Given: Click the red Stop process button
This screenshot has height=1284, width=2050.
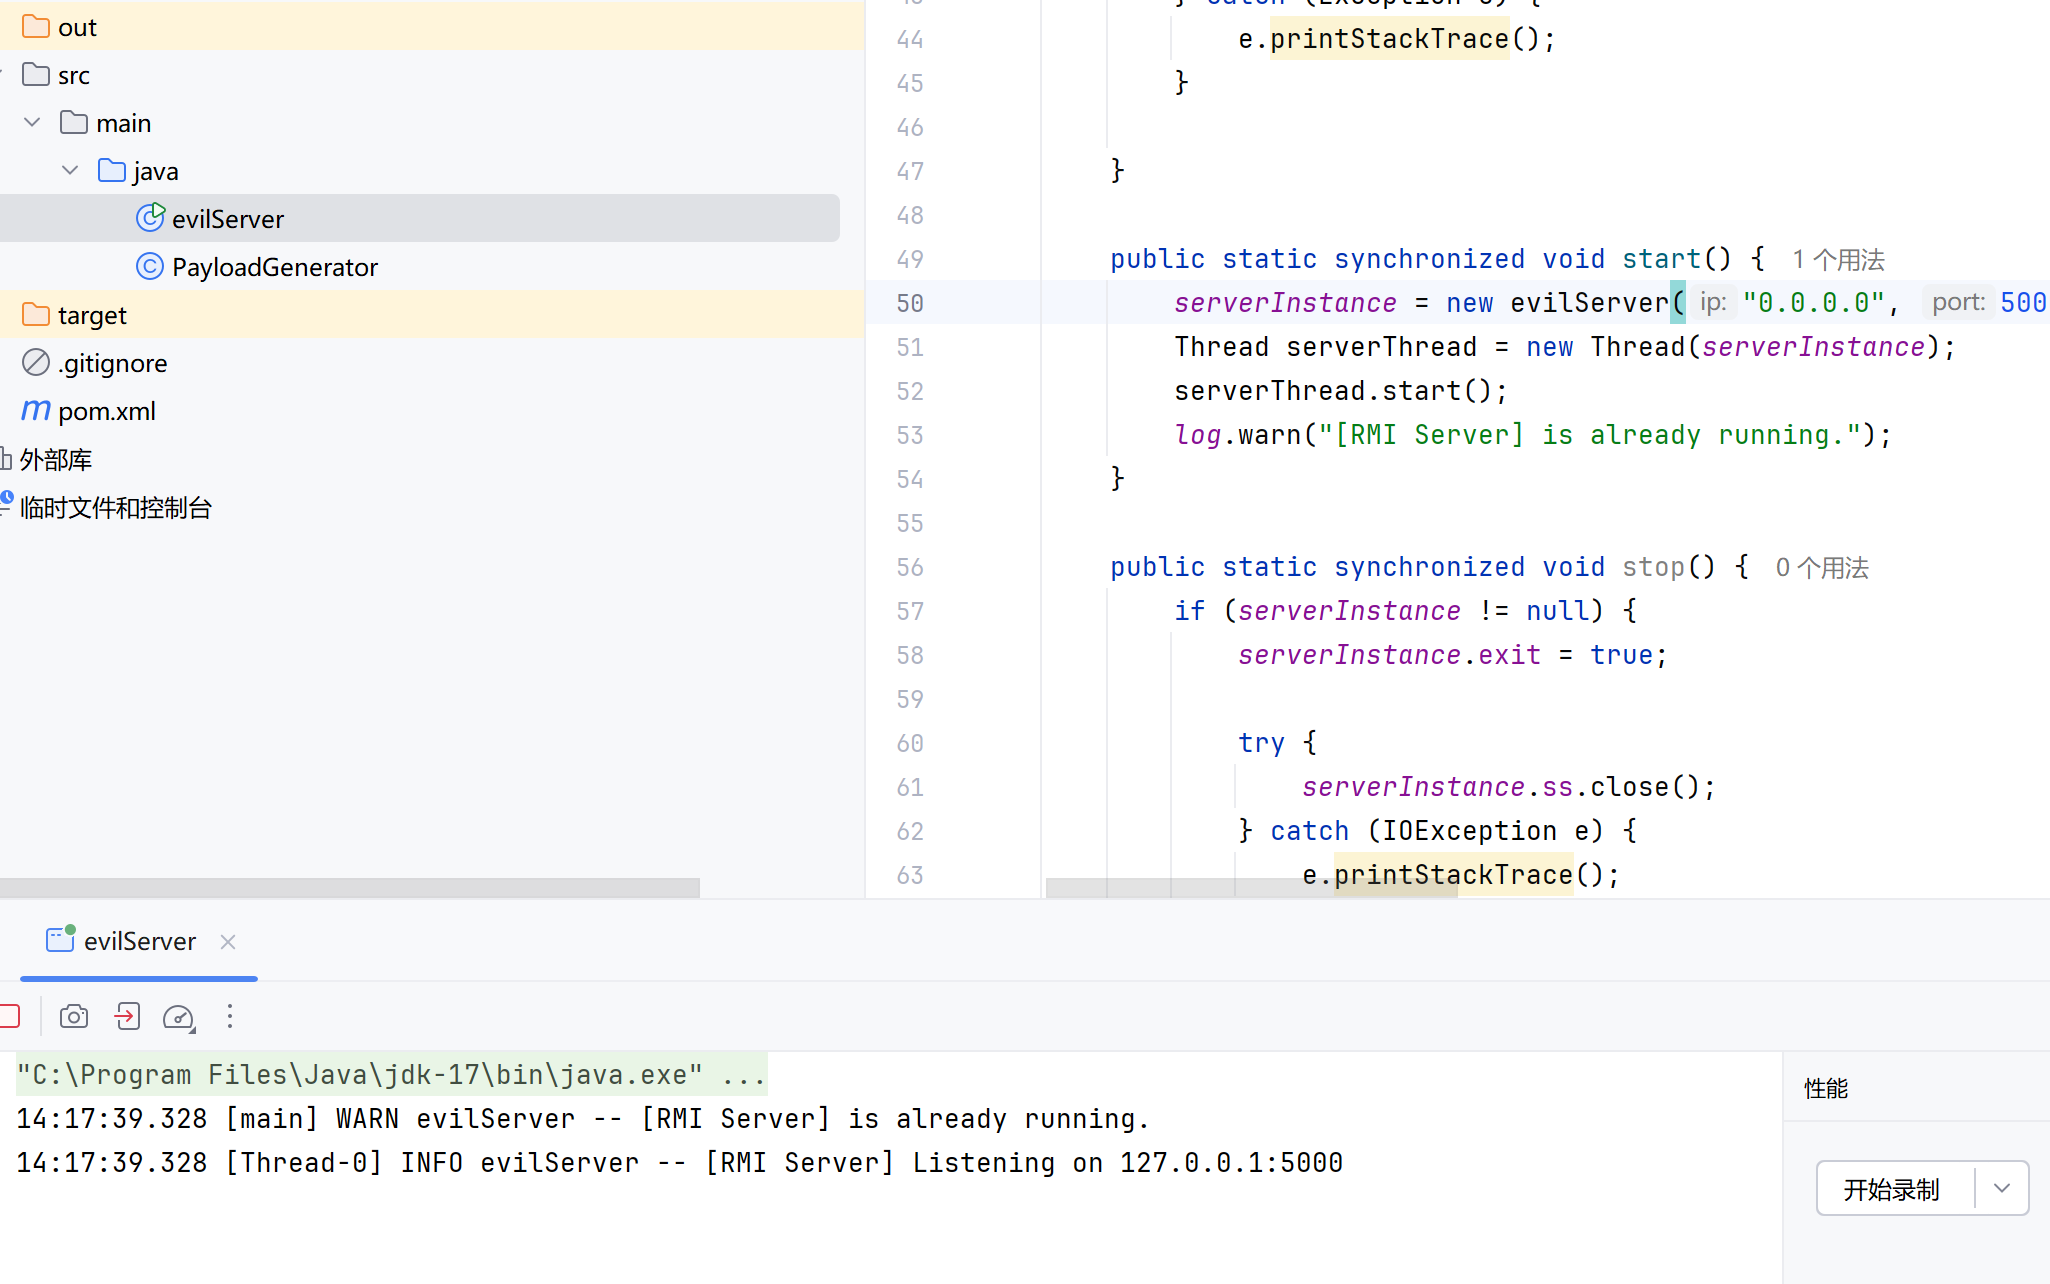Looking at the screenshot, I should point(10,1017).
